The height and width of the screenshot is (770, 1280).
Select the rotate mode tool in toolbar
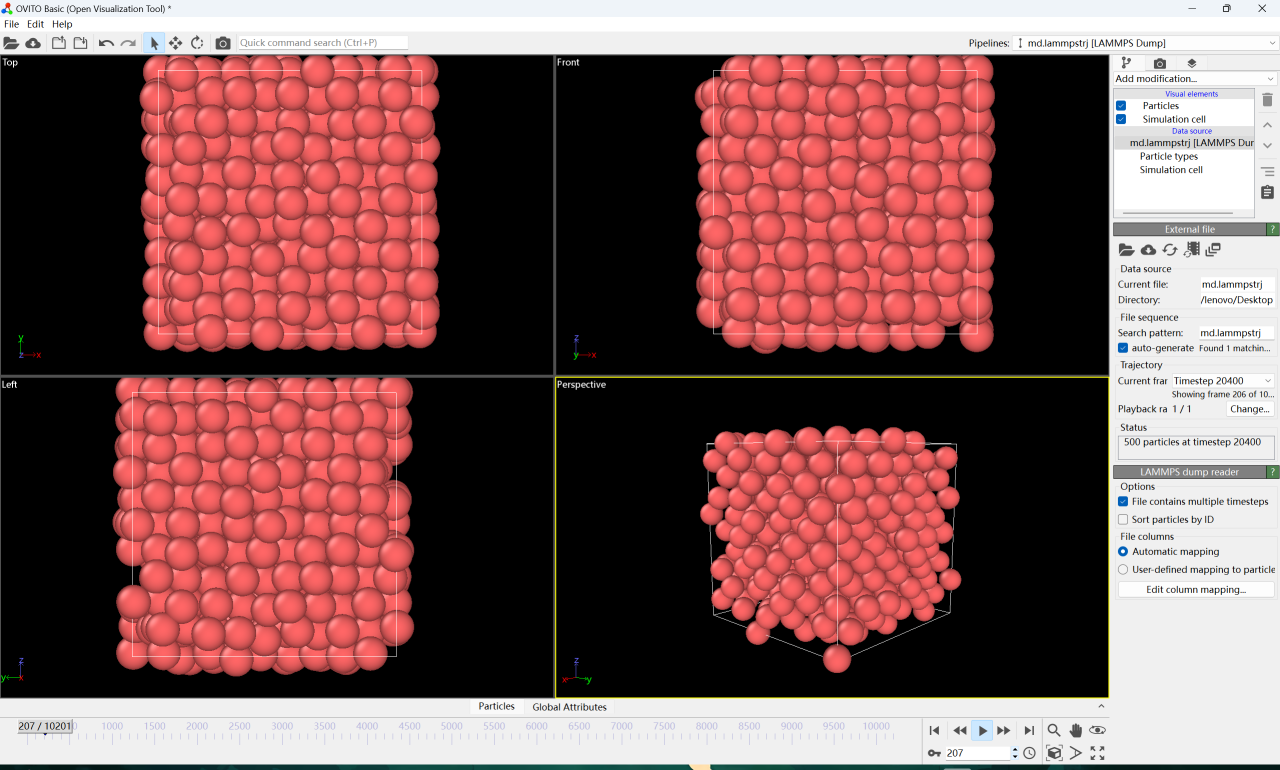click(197, 43)
